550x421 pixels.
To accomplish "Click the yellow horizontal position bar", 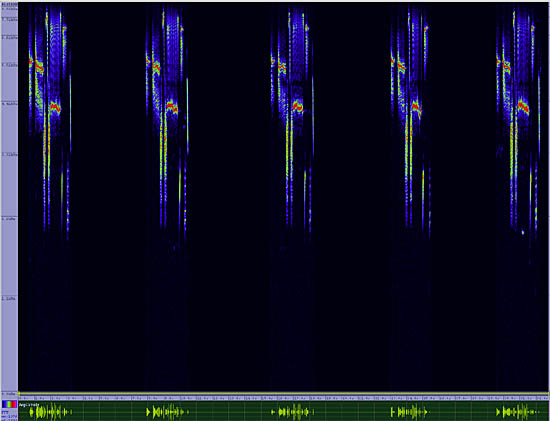I will [x=284, y=394].
